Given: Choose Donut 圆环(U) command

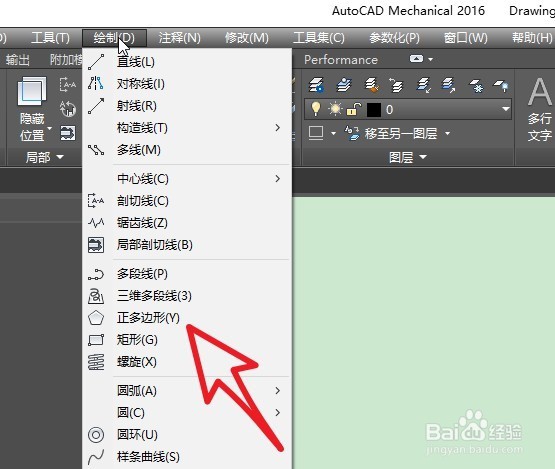Looking at the screenshot, I should click(x=187, y=434).
